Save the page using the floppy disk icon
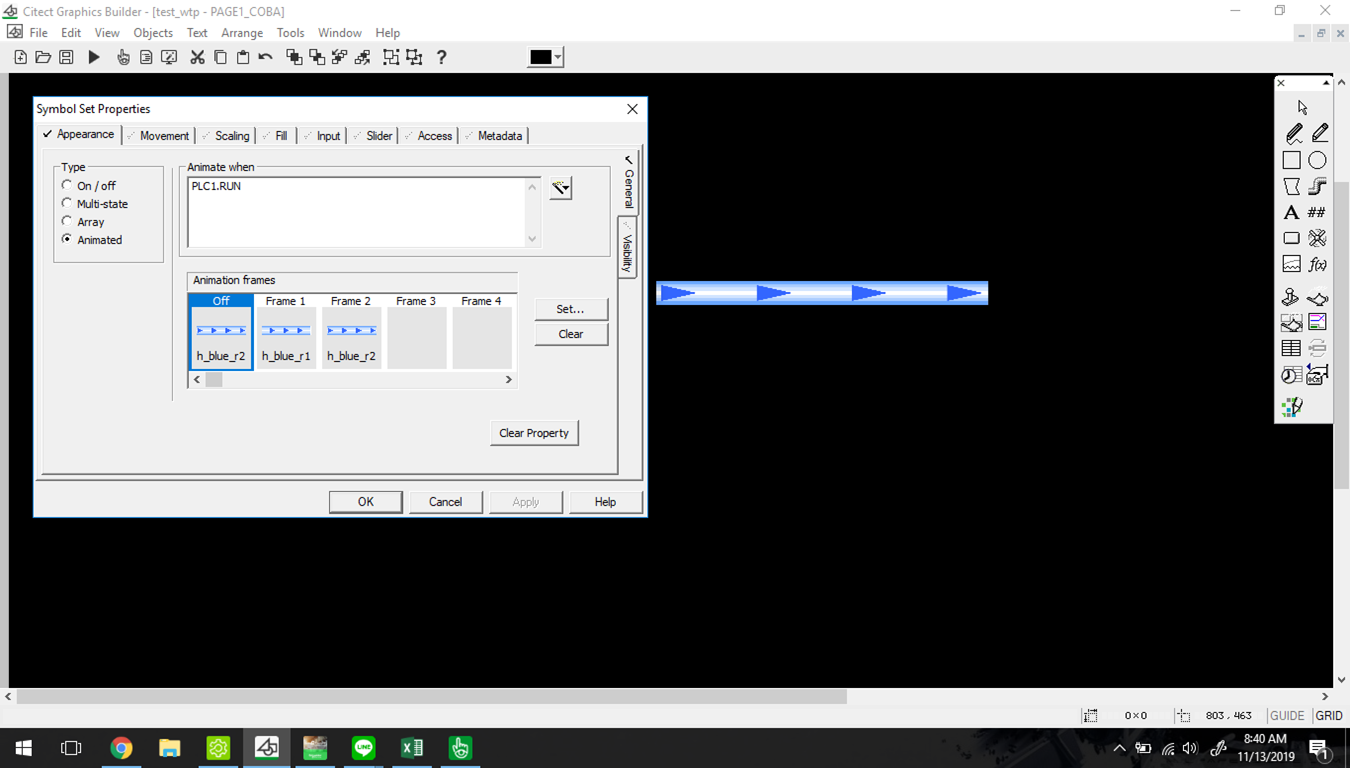 66,58
